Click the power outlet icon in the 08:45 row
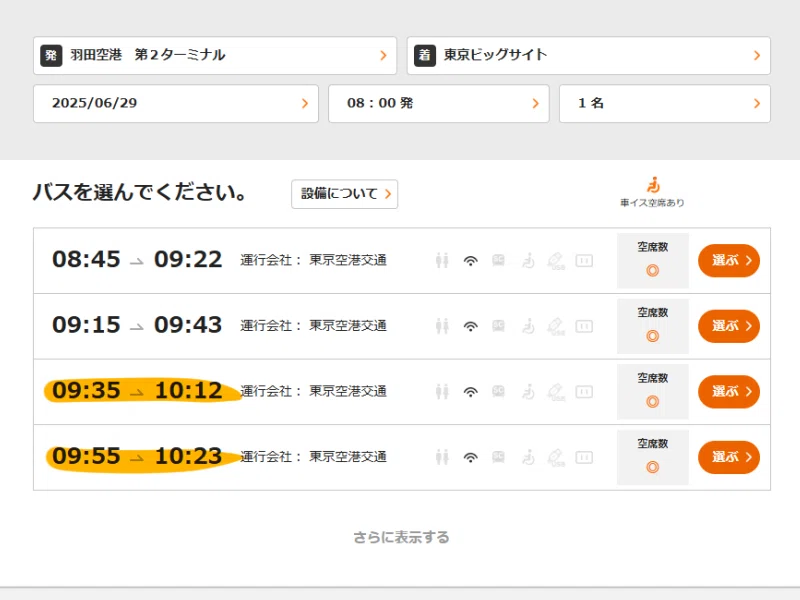 tap(584, 261)
